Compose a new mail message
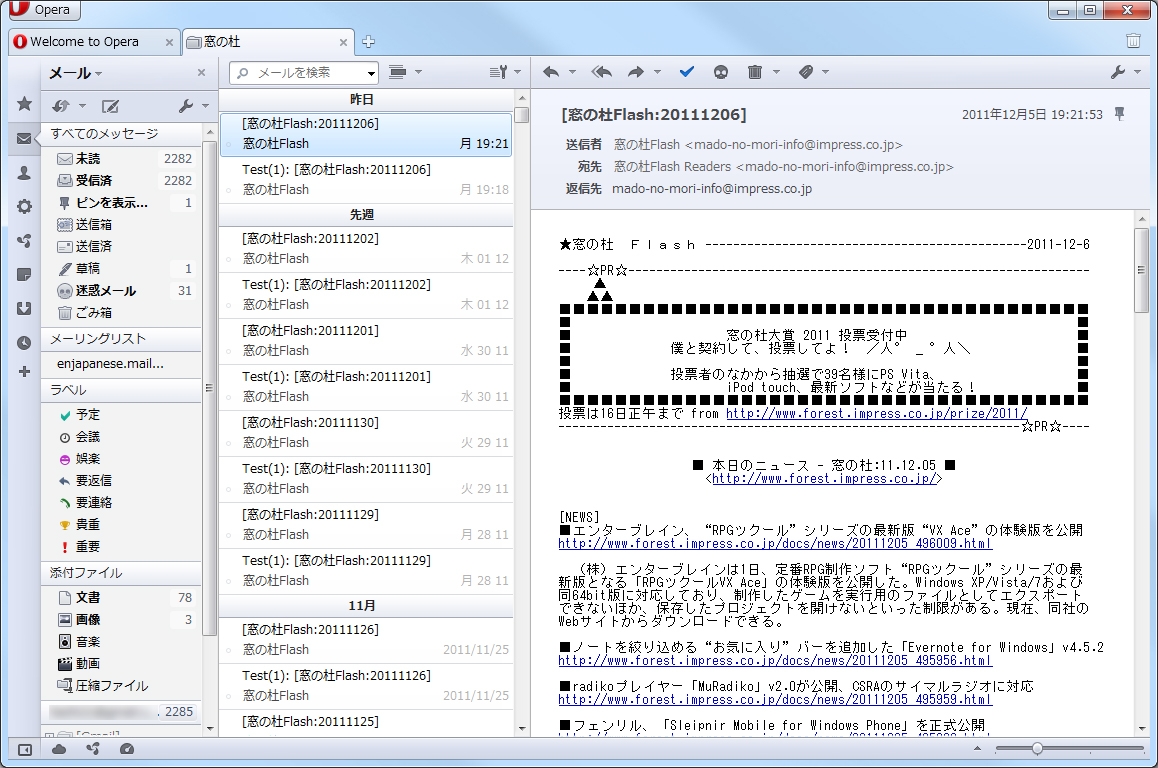 point(111,105)
